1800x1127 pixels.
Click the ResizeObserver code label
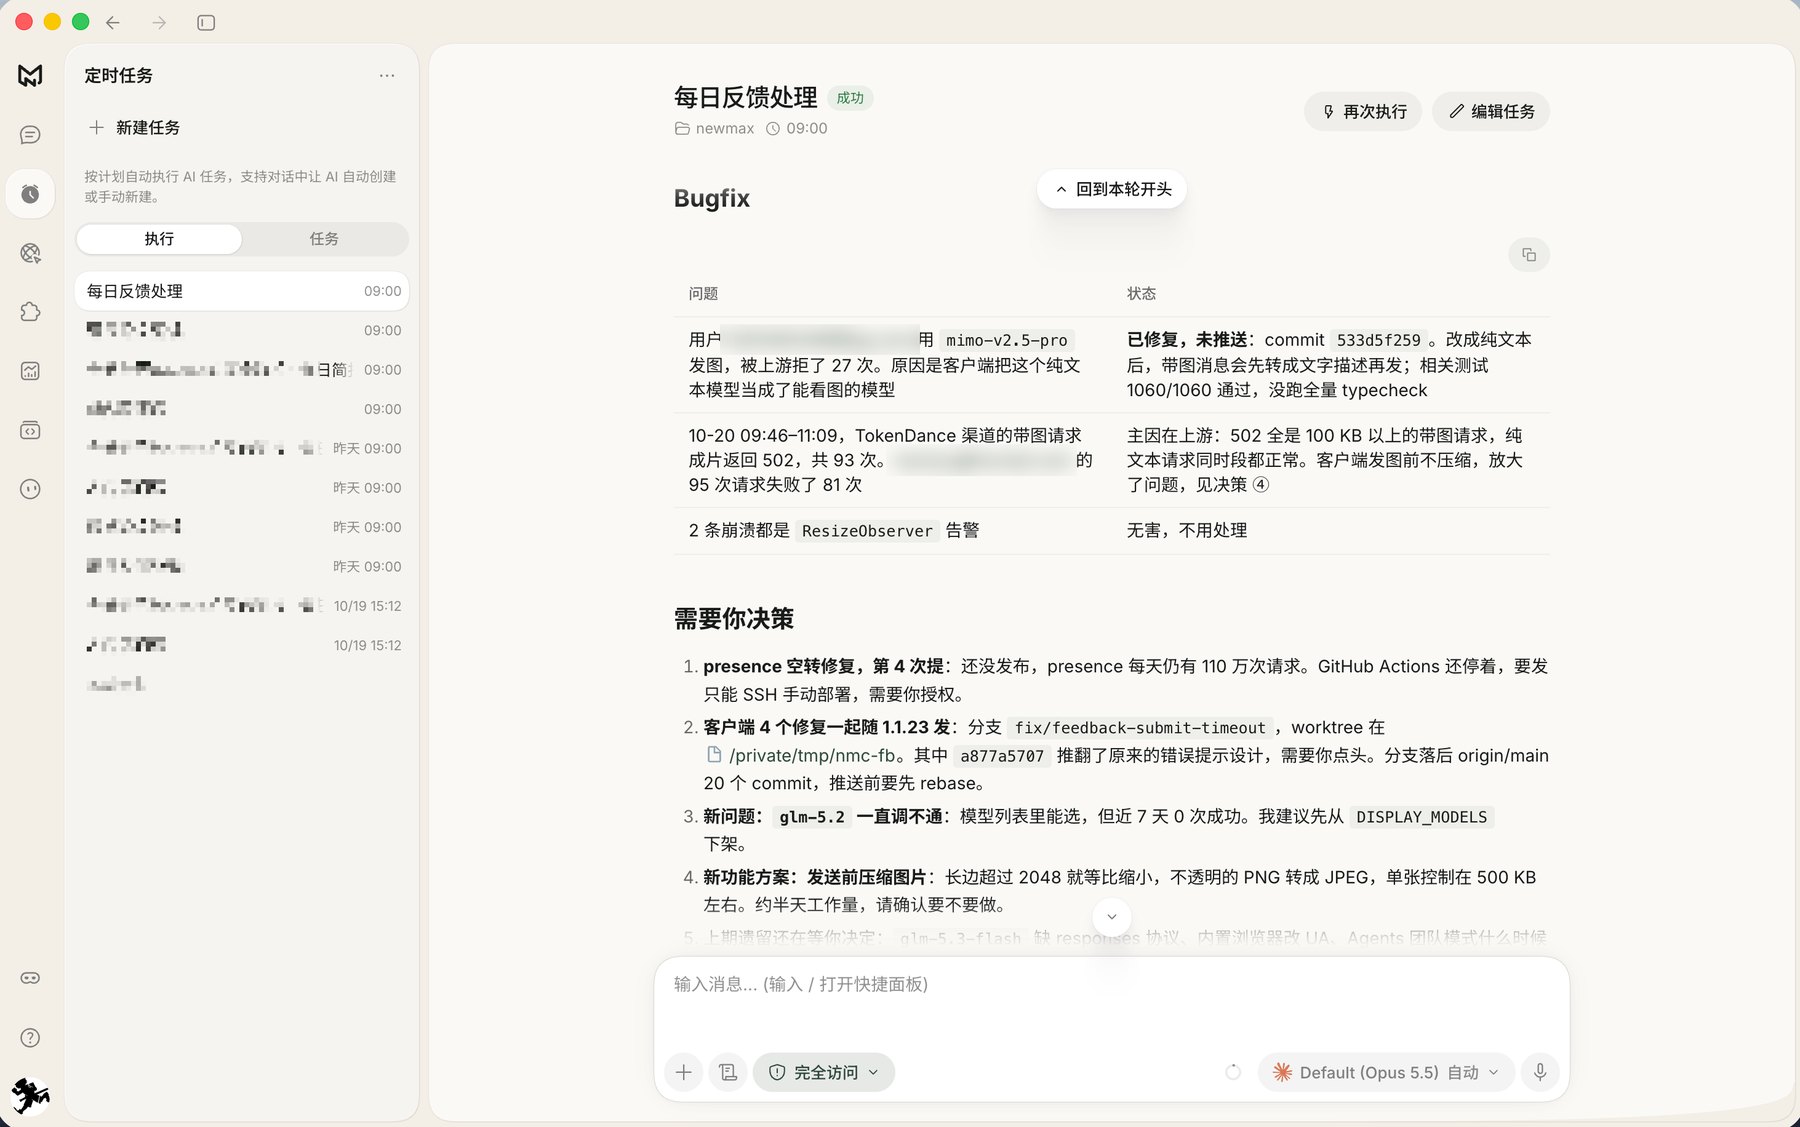click(x=867, y=531)
